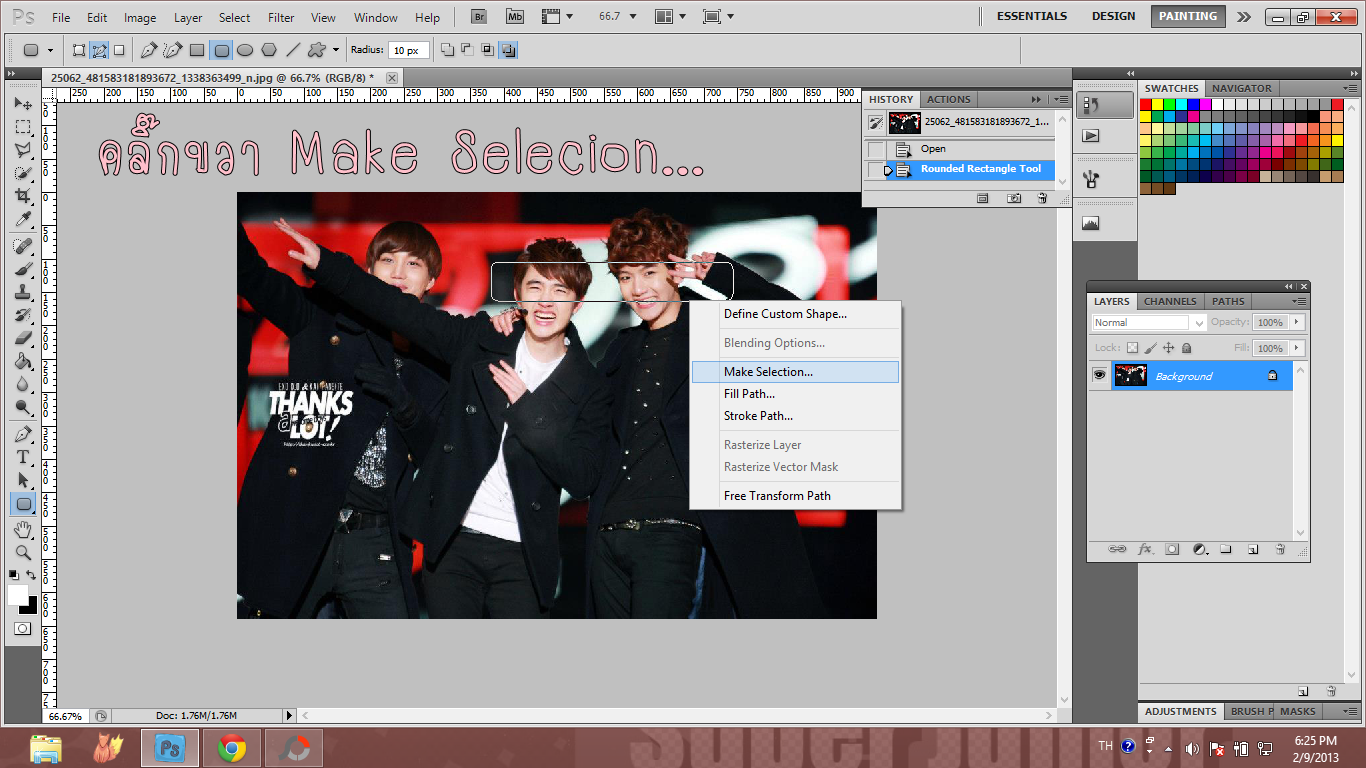
Task: Choose Make Selection from context menu
Action: tap(768, 372)
